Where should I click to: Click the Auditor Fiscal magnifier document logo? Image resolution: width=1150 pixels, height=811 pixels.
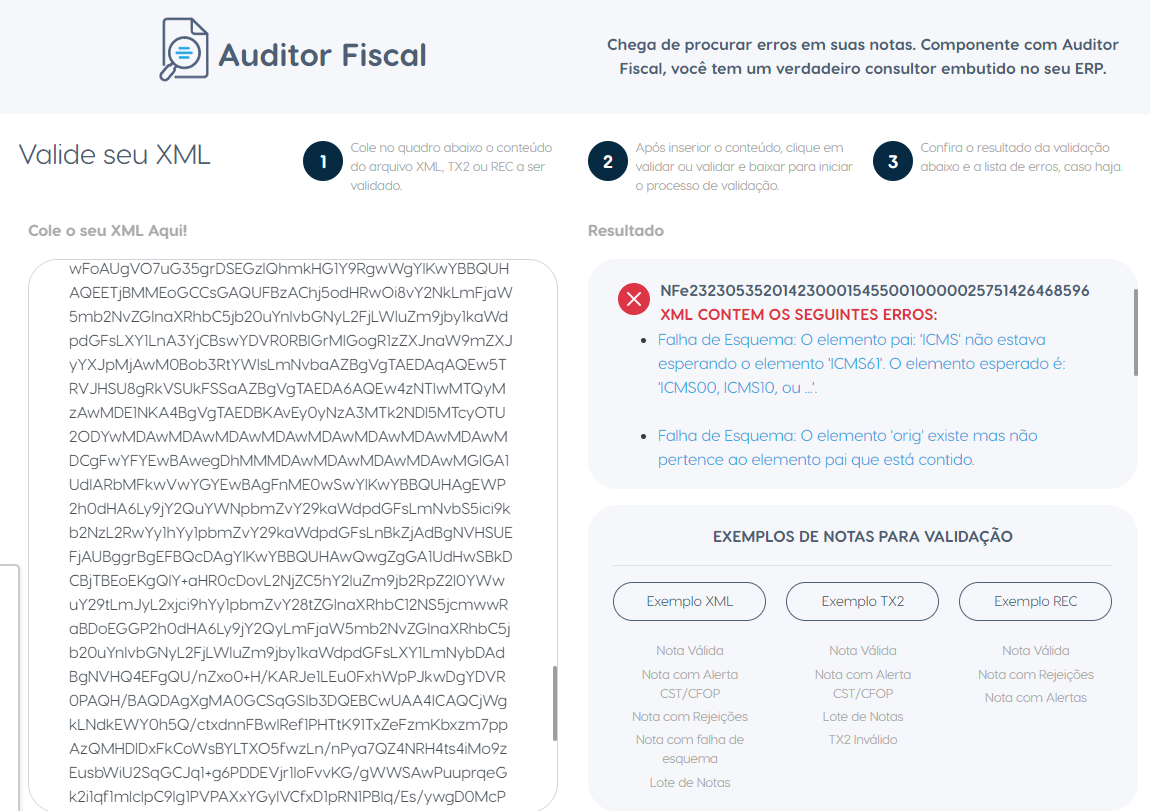(x=184, y=49)
